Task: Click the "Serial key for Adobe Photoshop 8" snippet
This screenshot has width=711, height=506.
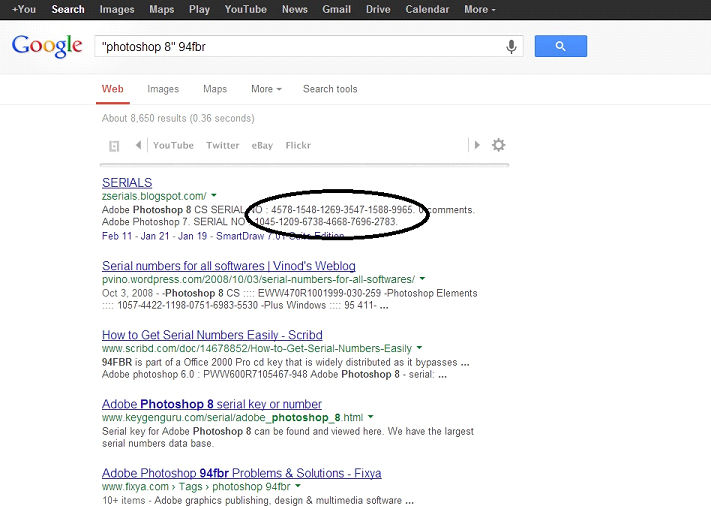Action: pos(288,437)
